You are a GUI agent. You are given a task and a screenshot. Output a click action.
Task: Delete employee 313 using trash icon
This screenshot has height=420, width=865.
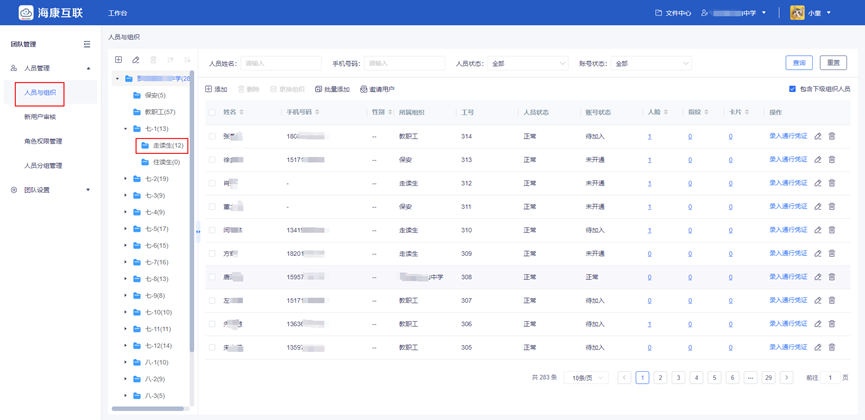[x=832, y=160]
